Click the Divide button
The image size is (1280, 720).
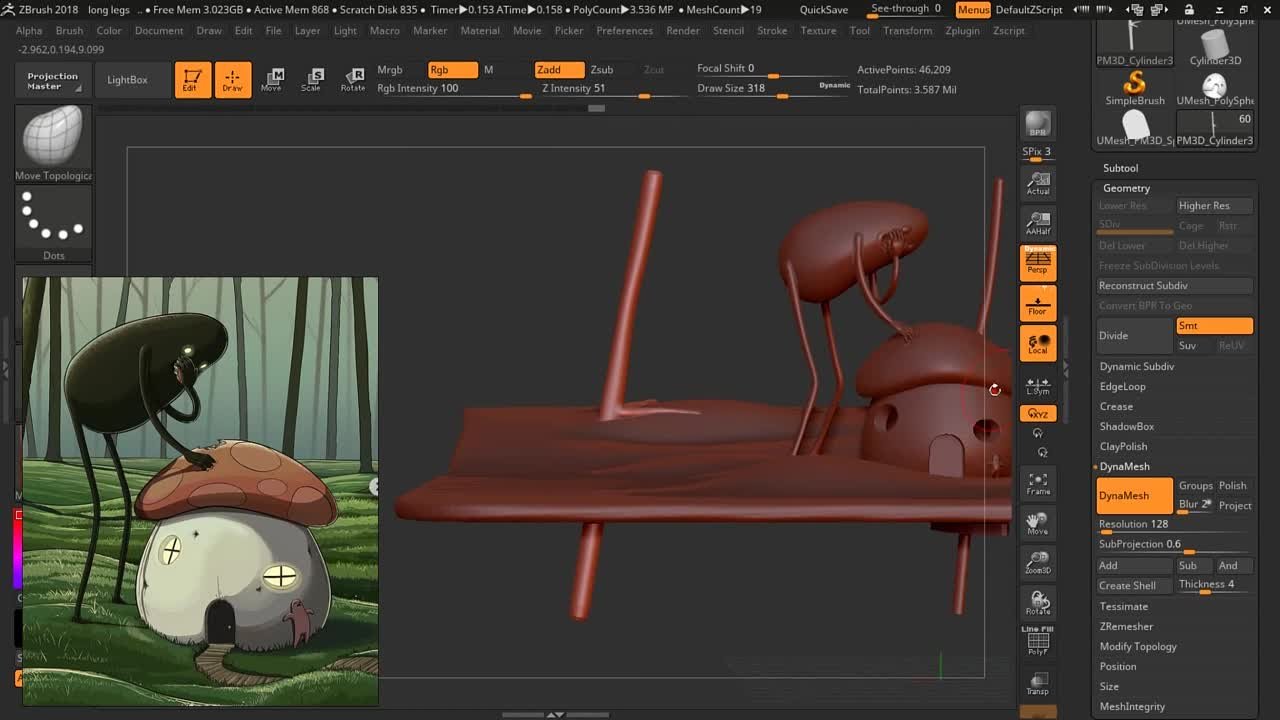coord(1134,336)
